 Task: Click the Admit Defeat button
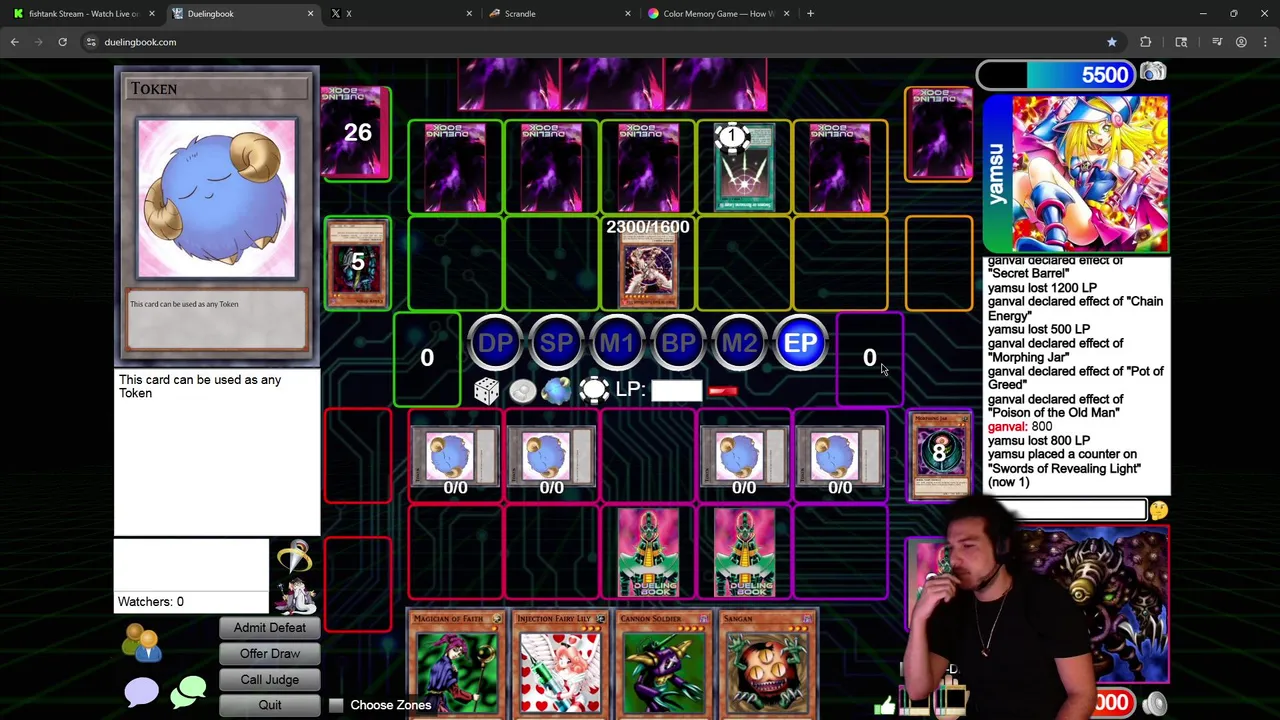pyautogui.click(x=270, y=627)
